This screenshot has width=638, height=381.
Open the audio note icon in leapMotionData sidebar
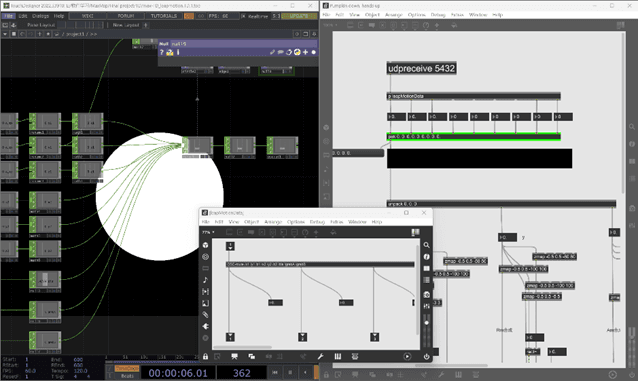pos(205,280)
